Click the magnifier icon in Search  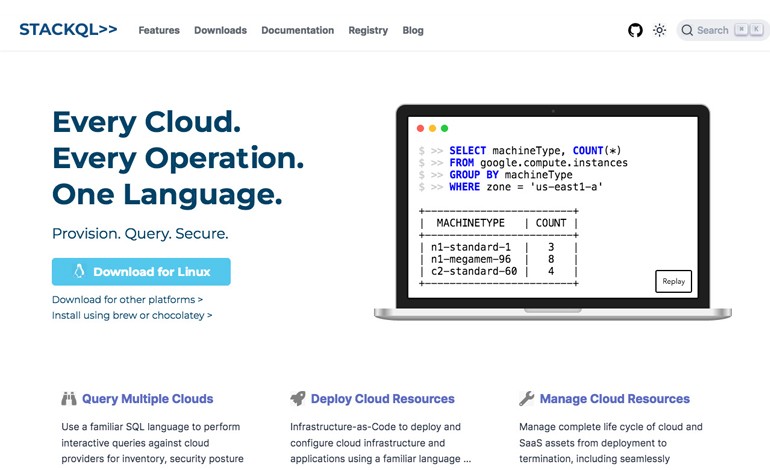tap(687, 30)
